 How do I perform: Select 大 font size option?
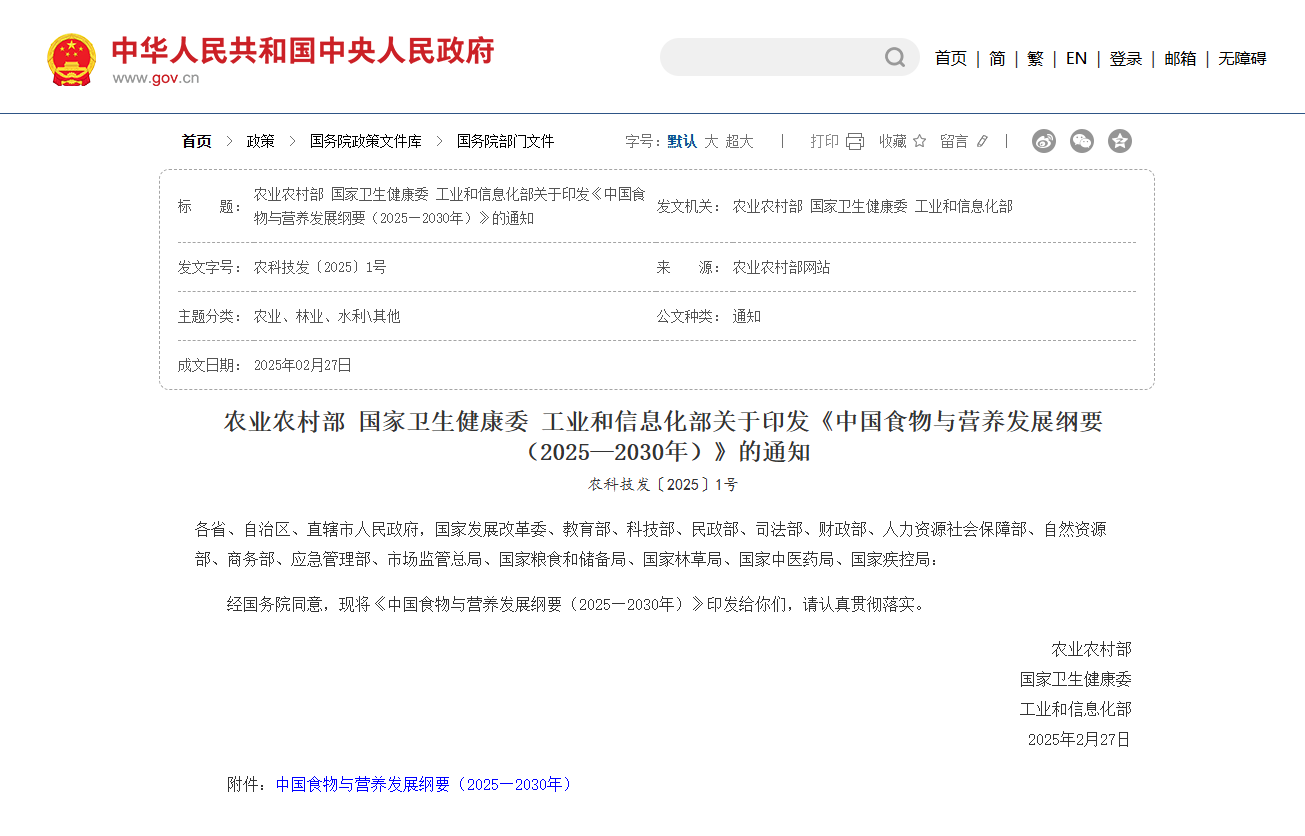pos(711,142)
